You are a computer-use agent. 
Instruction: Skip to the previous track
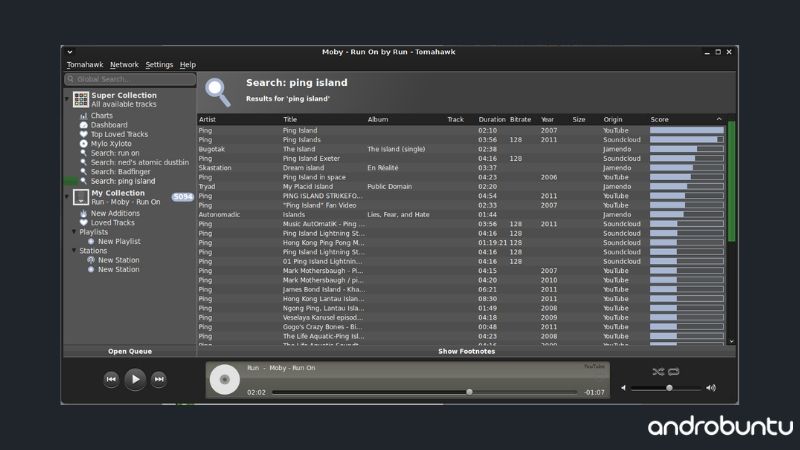(x=111, y=379)
